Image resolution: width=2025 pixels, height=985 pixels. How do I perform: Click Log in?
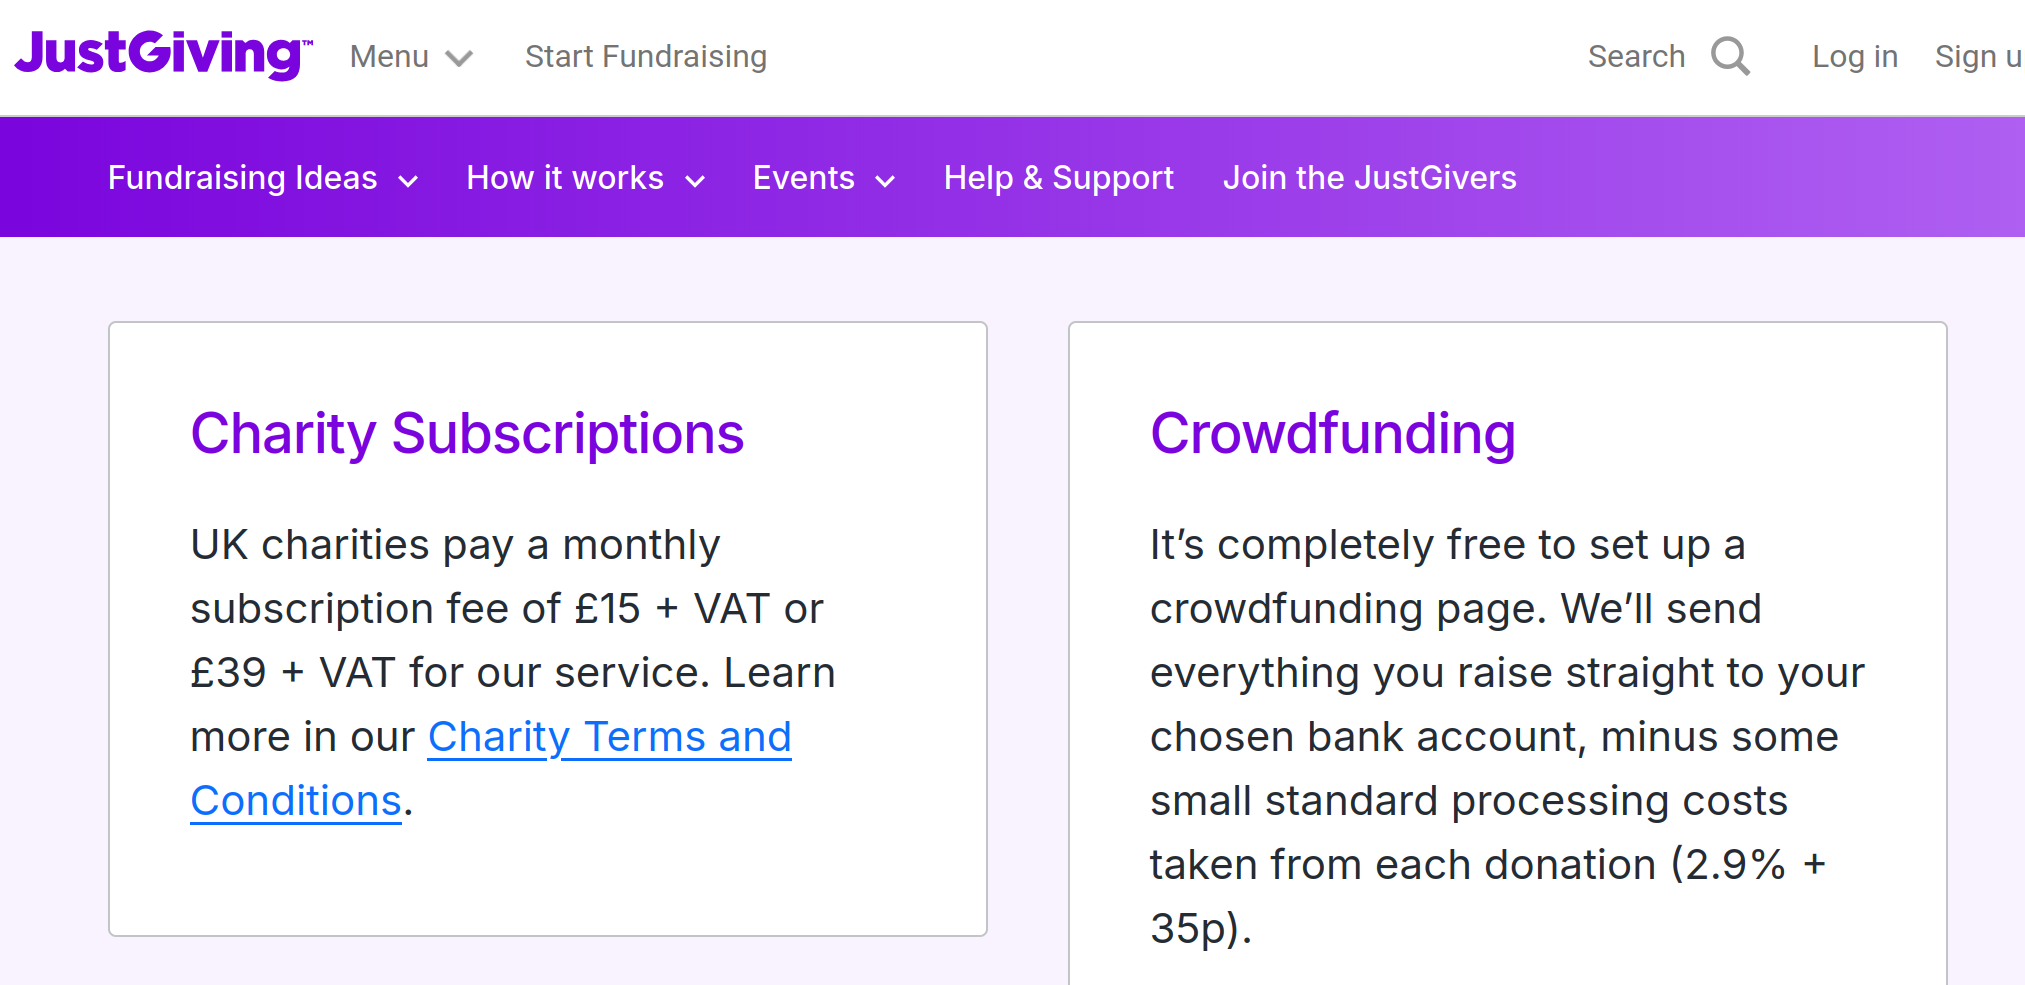tap(1854, 56)
